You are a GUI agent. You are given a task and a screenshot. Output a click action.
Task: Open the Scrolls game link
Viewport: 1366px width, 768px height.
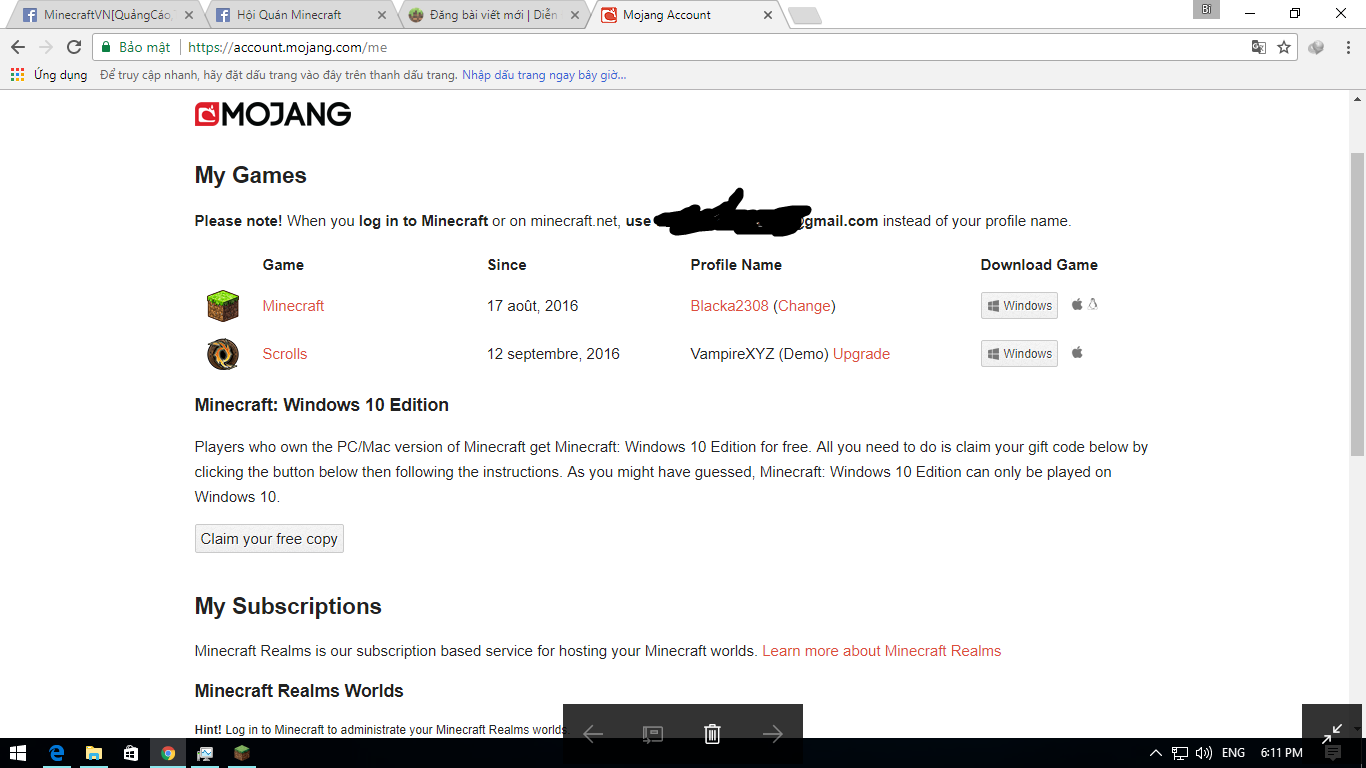pyautogui.click(x=285, y=354)
